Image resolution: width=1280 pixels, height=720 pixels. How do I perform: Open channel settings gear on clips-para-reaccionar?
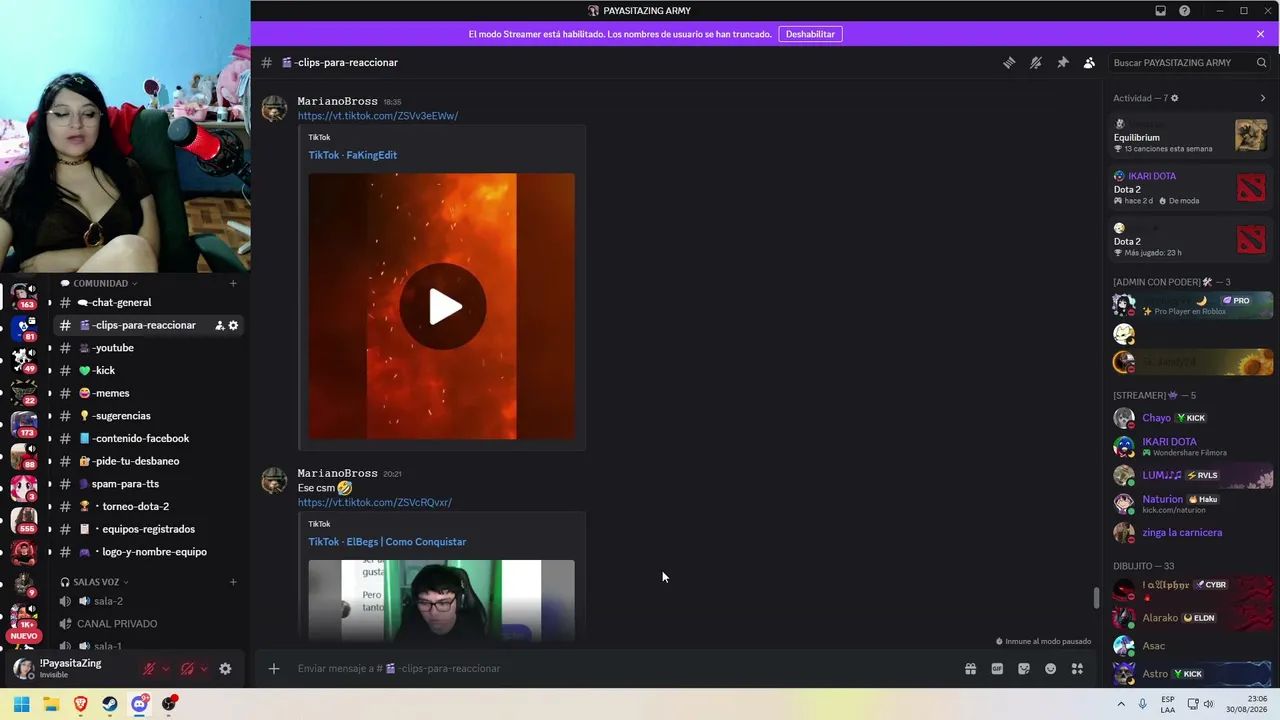coord(234,325)
